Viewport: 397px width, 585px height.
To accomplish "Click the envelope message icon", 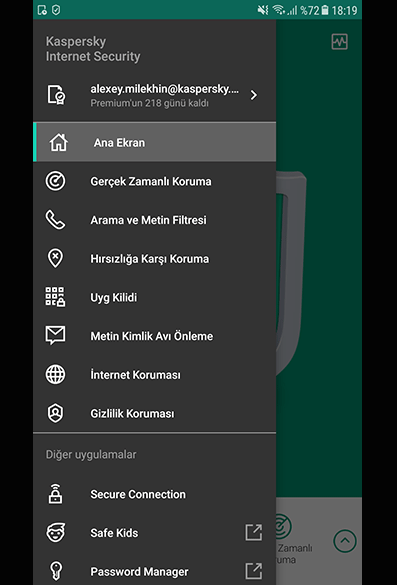I will coord(55,335).
